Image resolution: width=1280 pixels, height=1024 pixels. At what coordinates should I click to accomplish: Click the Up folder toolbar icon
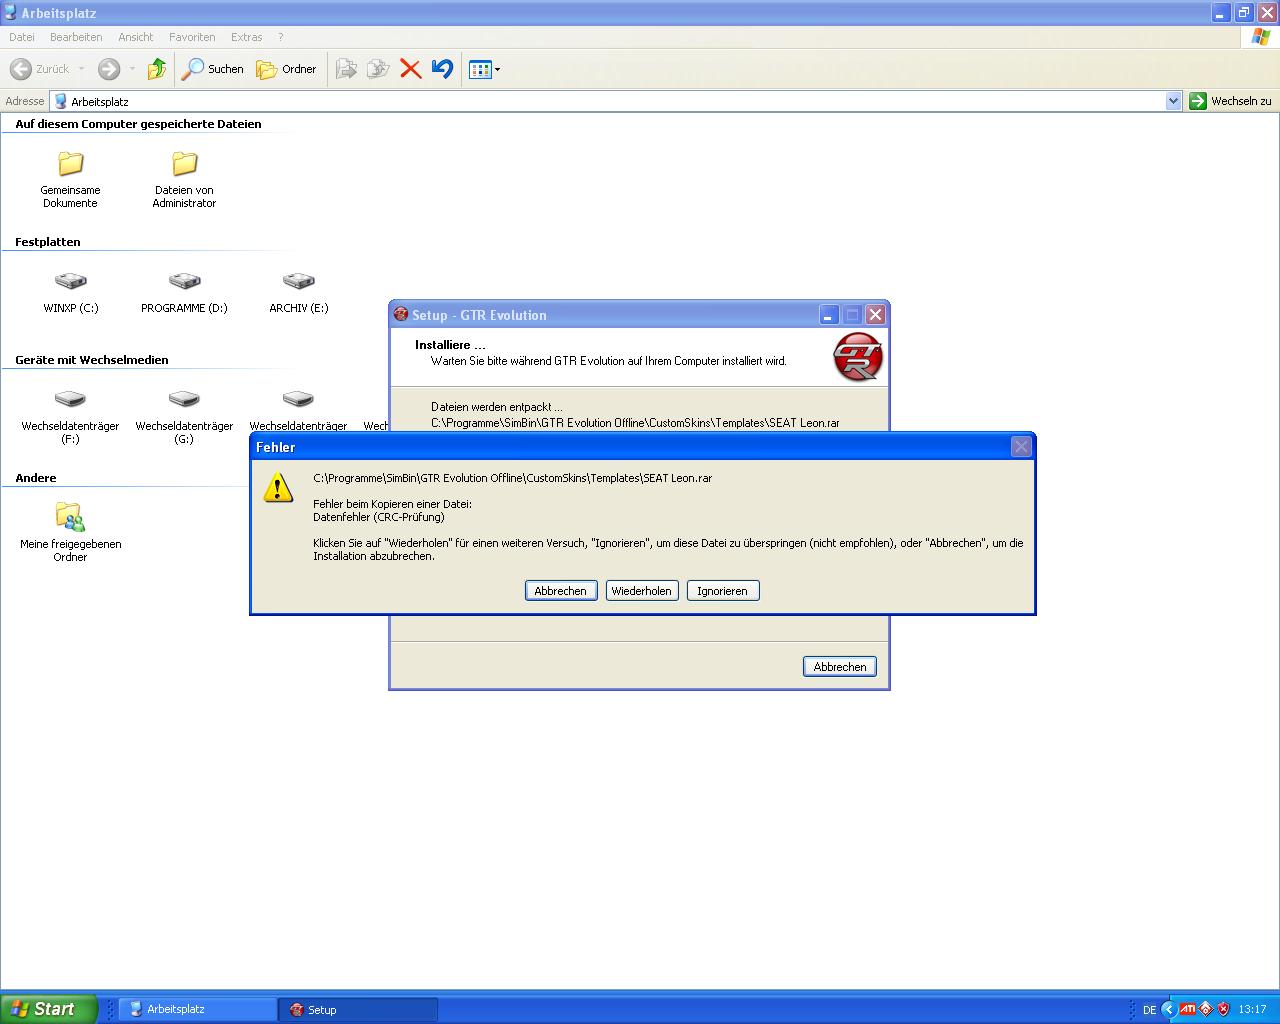[x=157, y=69]
